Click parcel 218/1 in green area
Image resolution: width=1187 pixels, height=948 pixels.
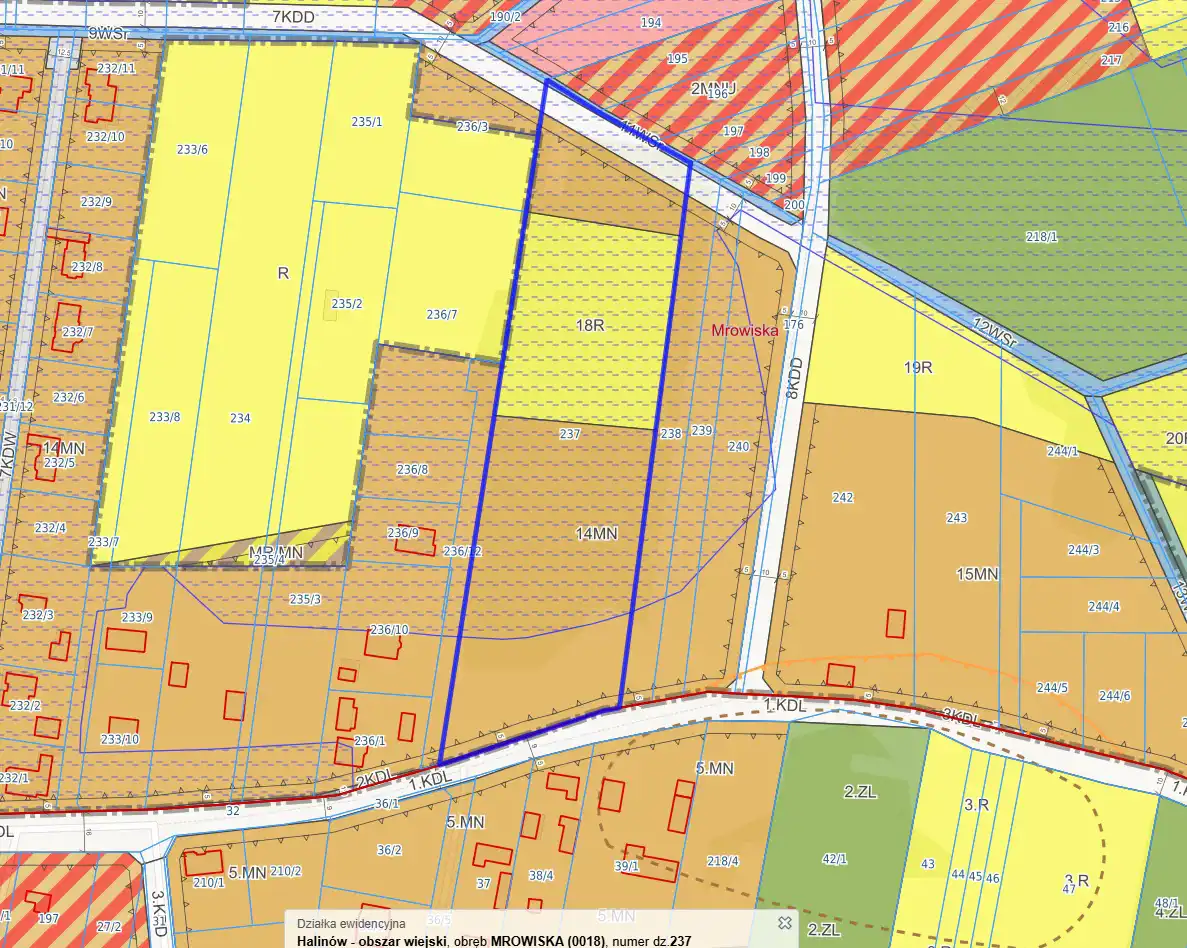pyautogui.click(x=1042, y=236)
